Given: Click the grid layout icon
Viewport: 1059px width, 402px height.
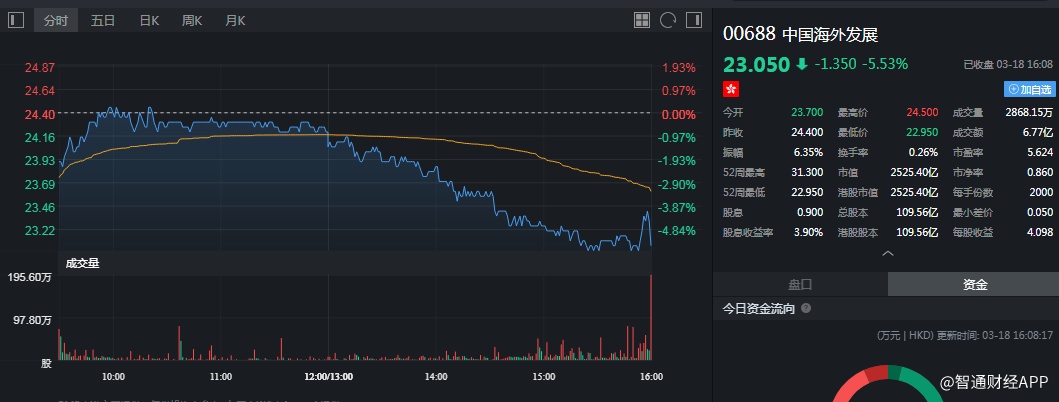Looking at the screenshot, I should 642,20.
